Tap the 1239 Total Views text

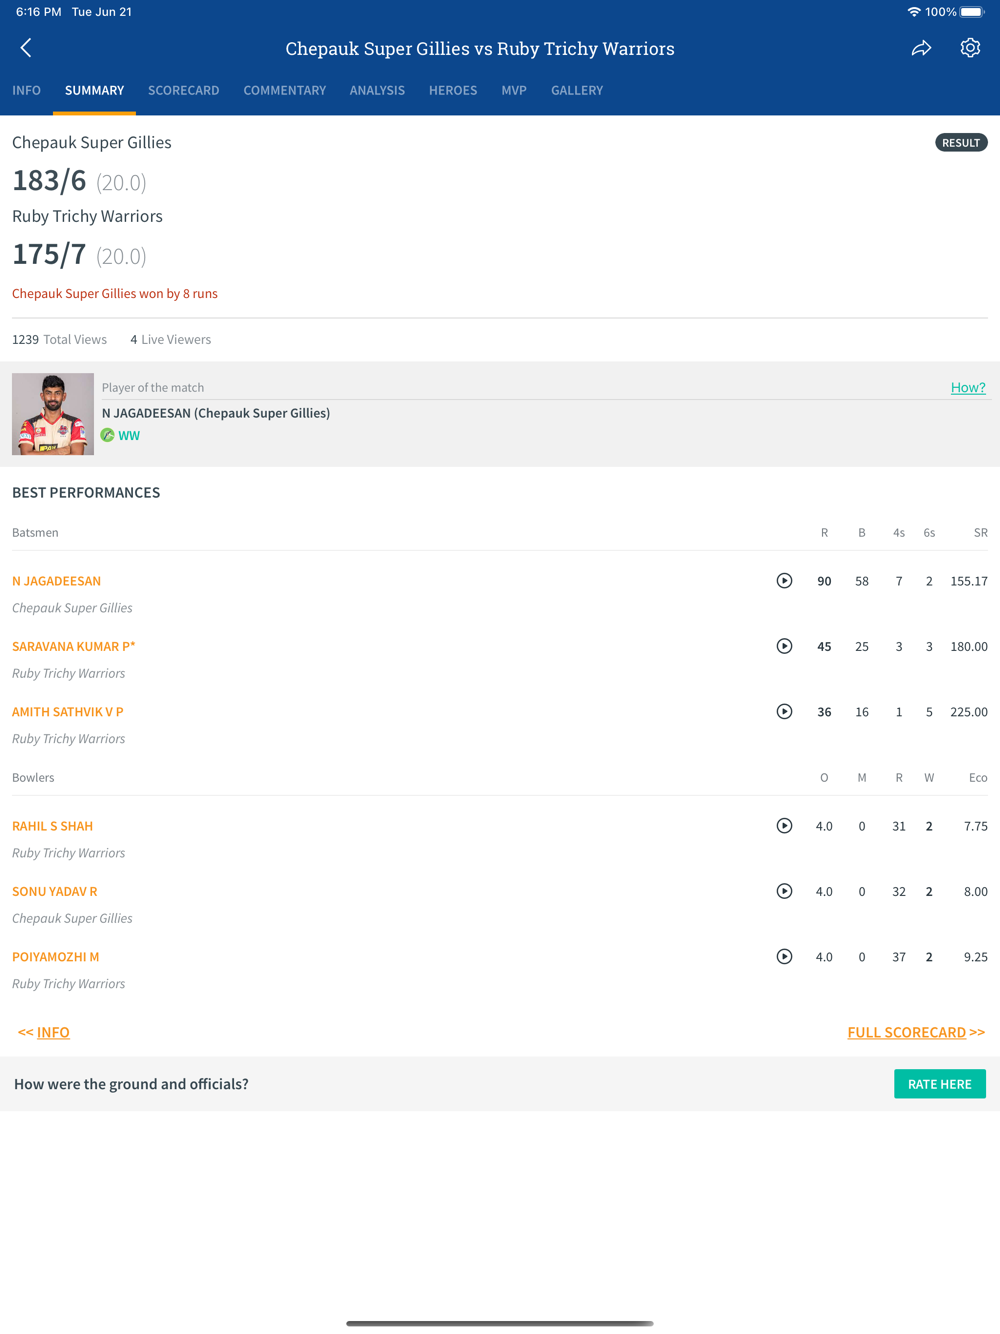click(x=60, y=340)
